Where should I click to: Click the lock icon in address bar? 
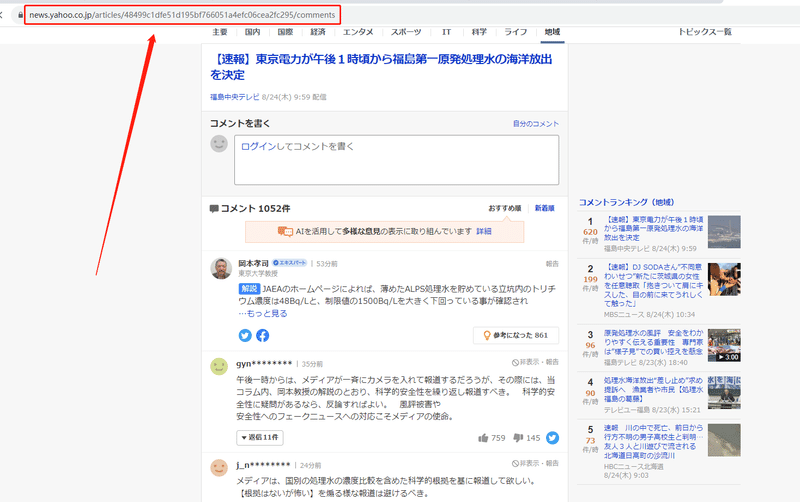pos(20,15)
